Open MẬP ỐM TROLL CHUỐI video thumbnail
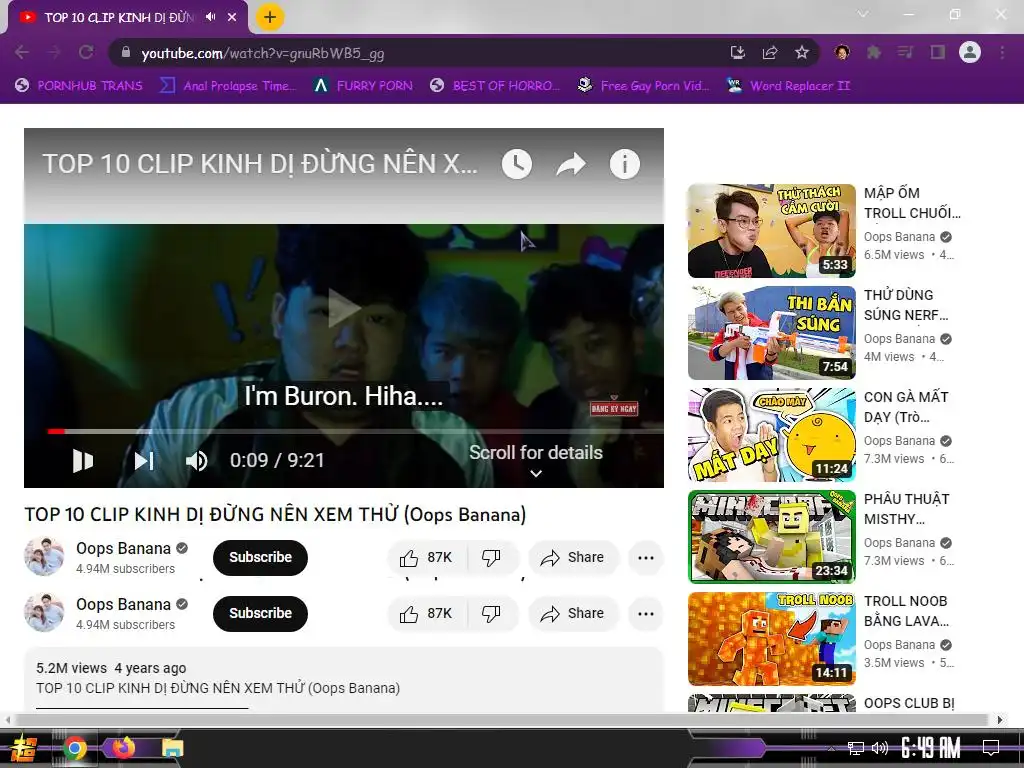Screen dimensions: 1024x768 click(771, 231)
